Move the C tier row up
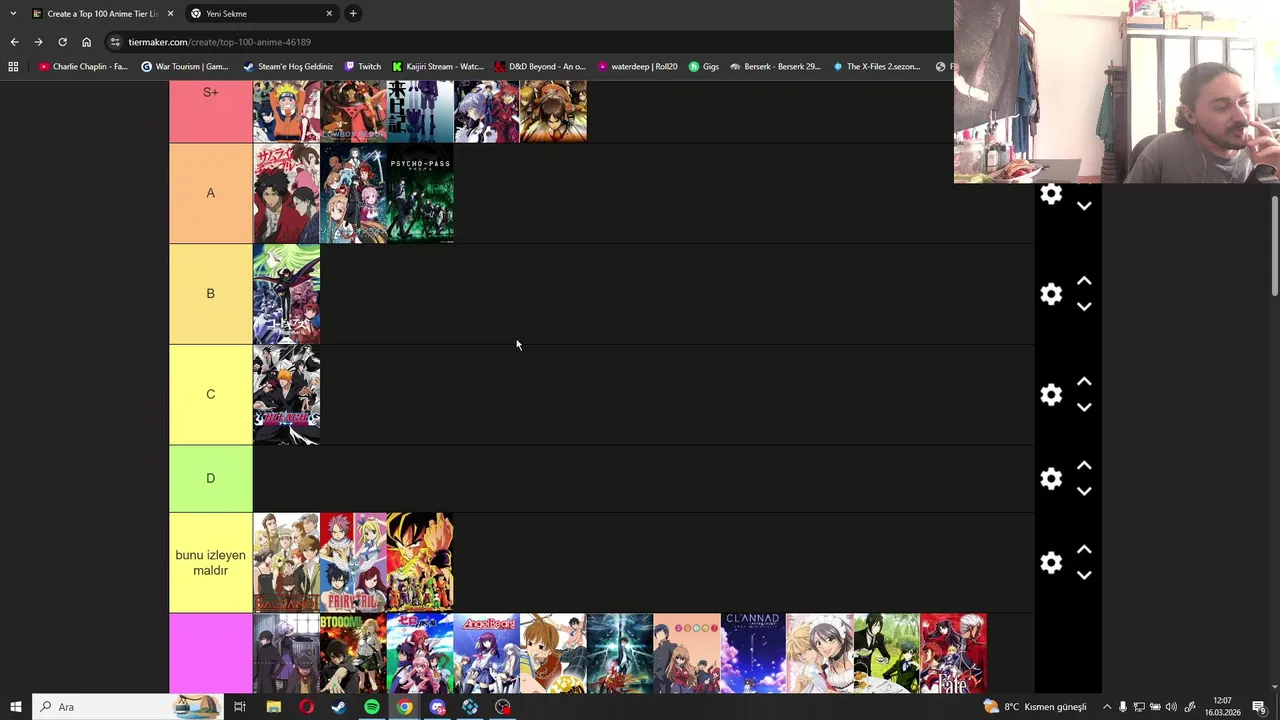This screenshot has width=1280, height=720. coord(1084,382)
